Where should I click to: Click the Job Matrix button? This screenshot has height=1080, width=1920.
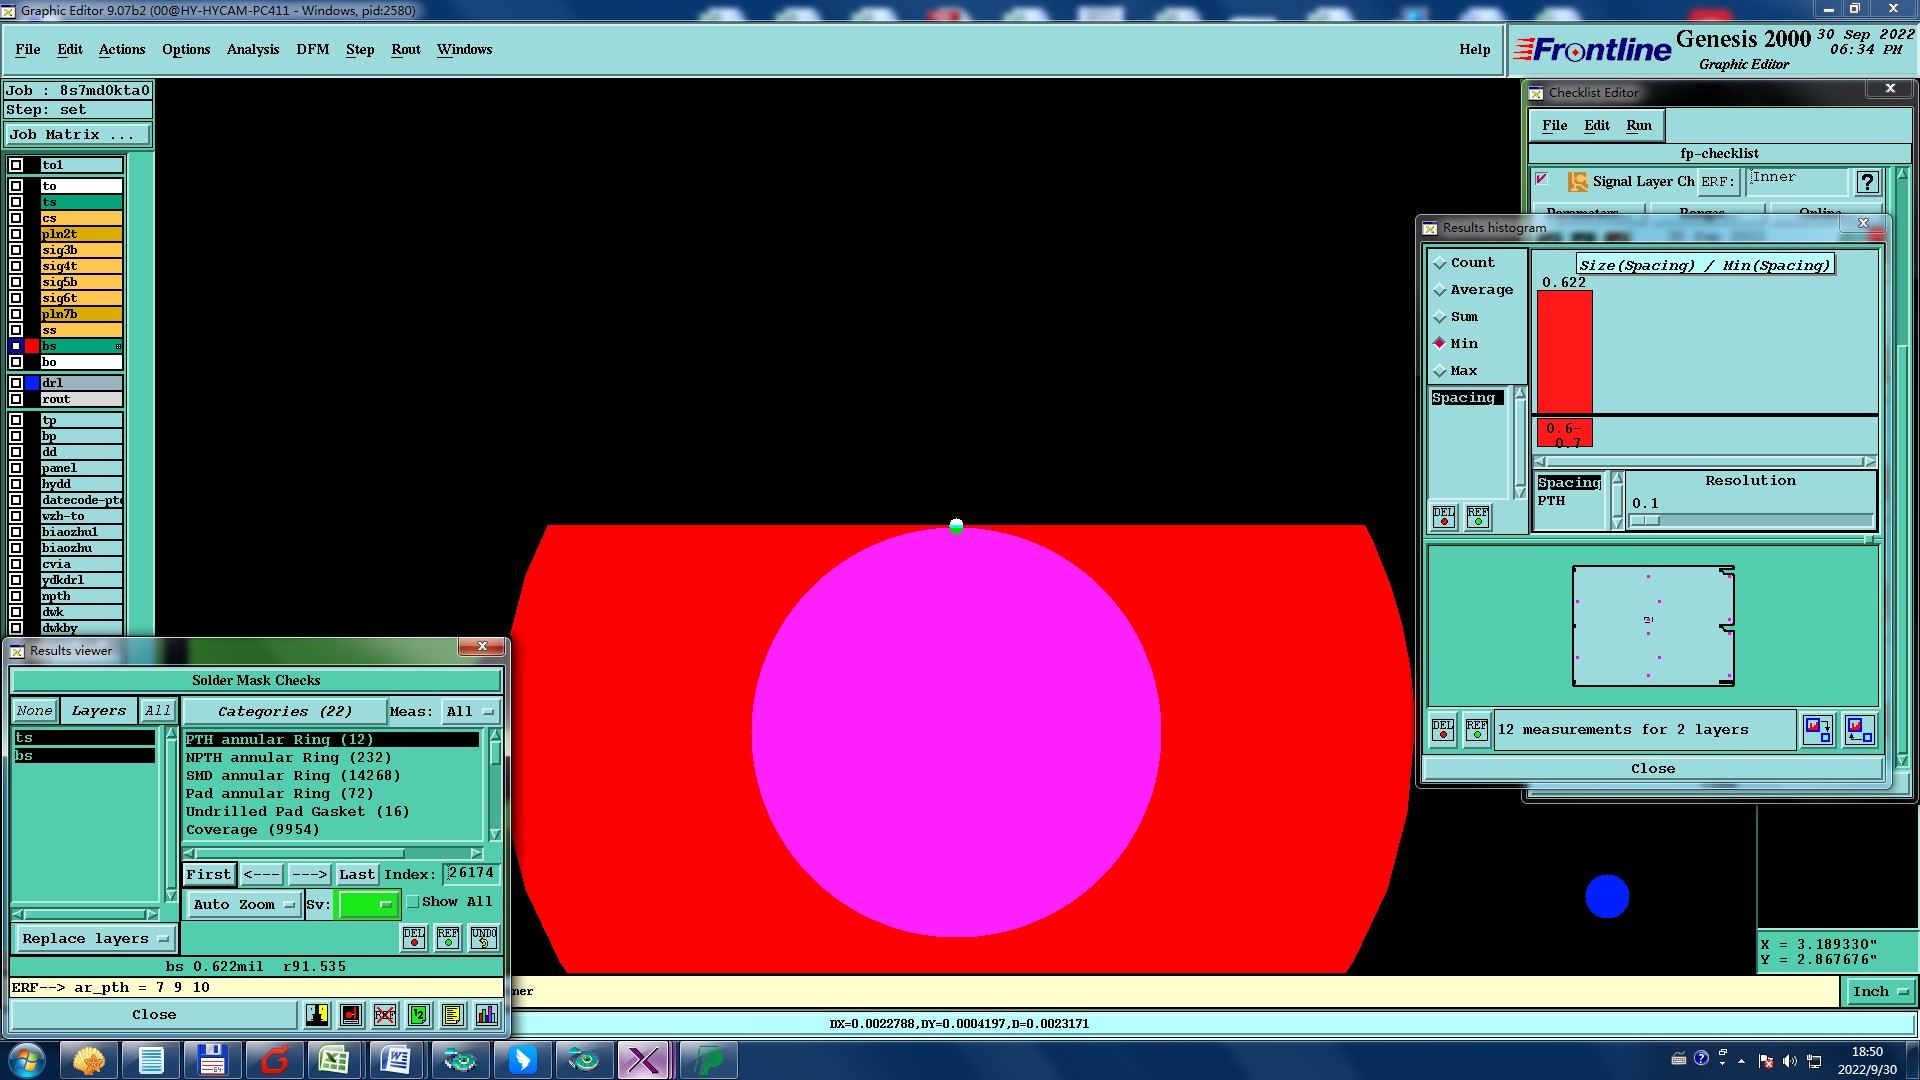click(78, 135)
